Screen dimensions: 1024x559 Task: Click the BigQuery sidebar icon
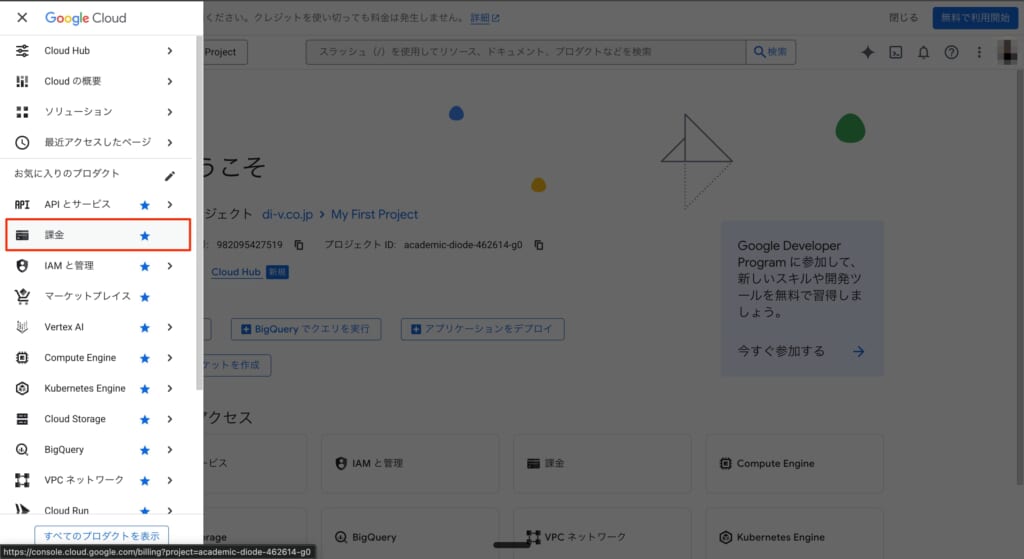coord(22,450)
